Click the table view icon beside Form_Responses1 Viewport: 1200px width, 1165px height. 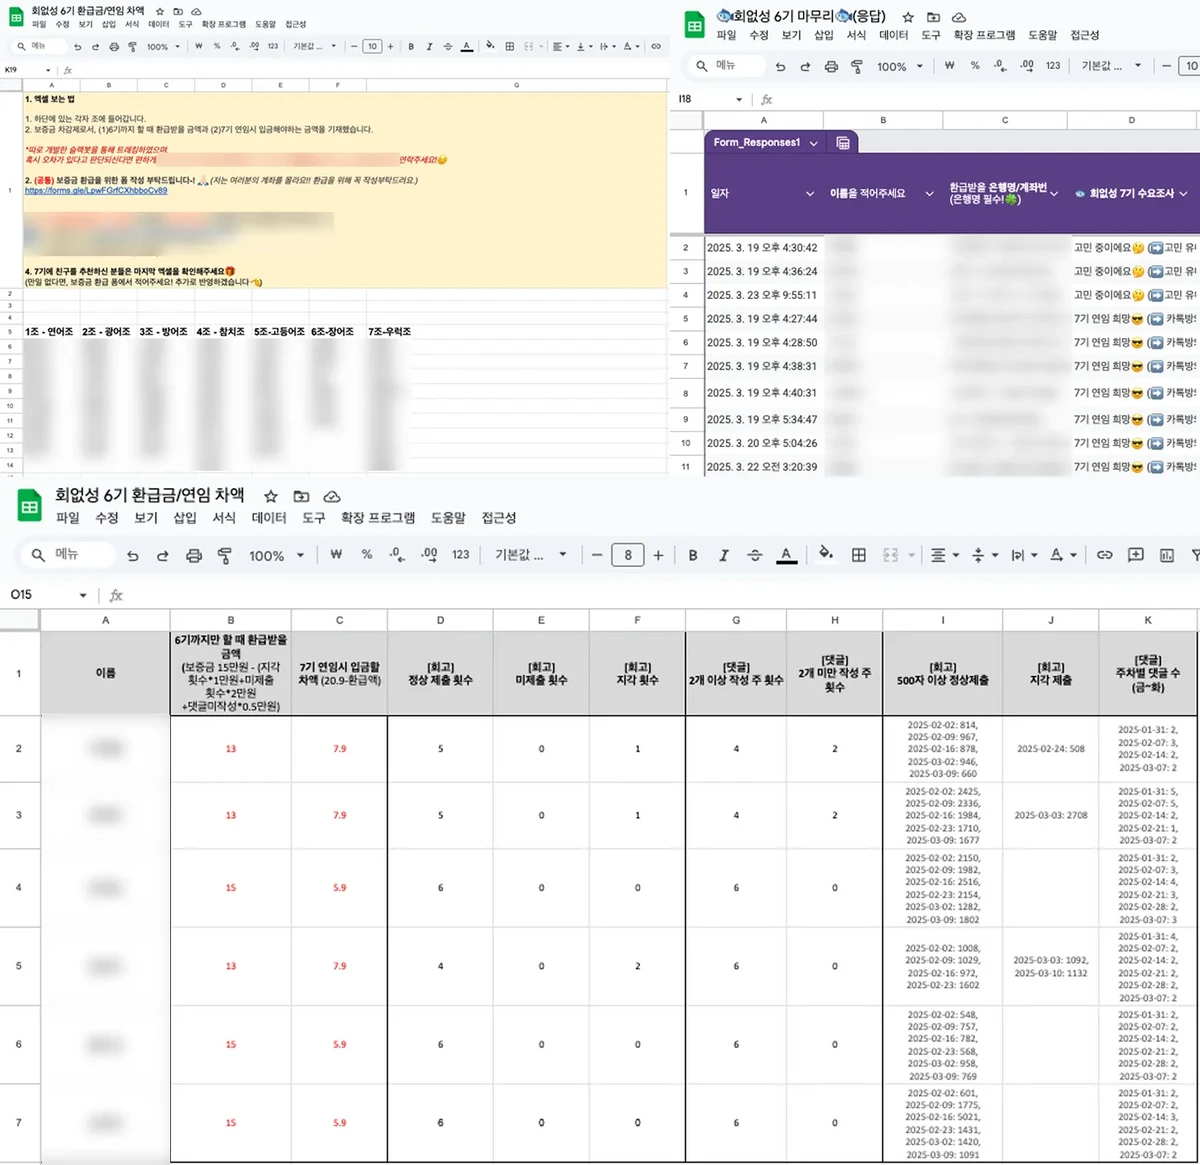coord(843,143)
